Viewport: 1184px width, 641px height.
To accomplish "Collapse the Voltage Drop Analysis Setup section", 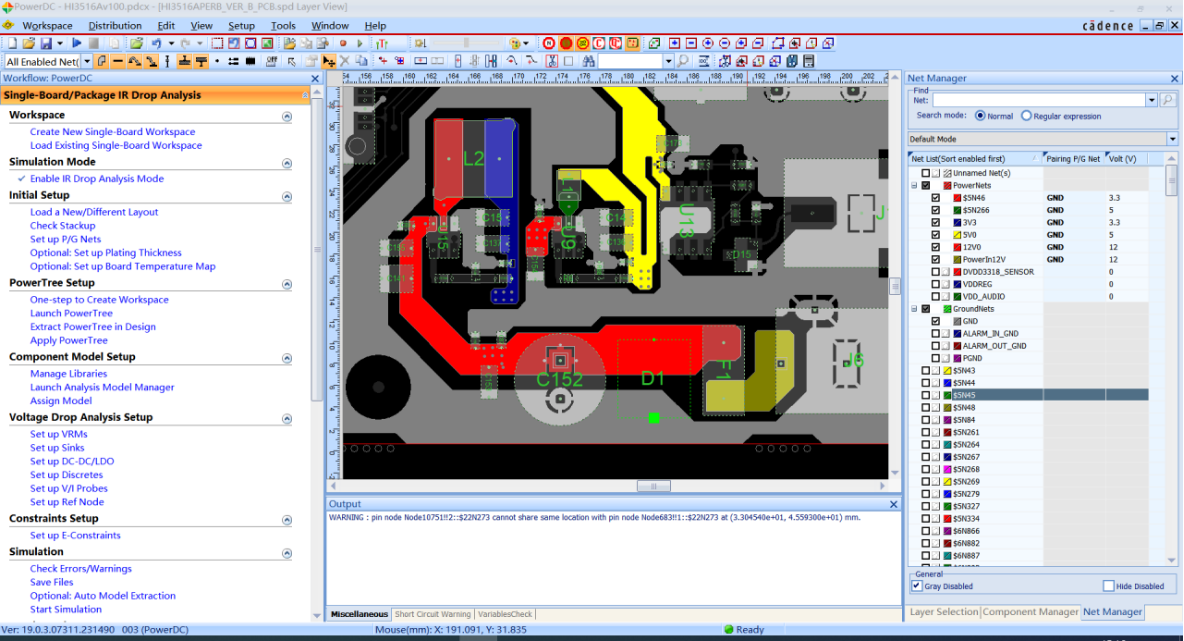I will point(287,418).
